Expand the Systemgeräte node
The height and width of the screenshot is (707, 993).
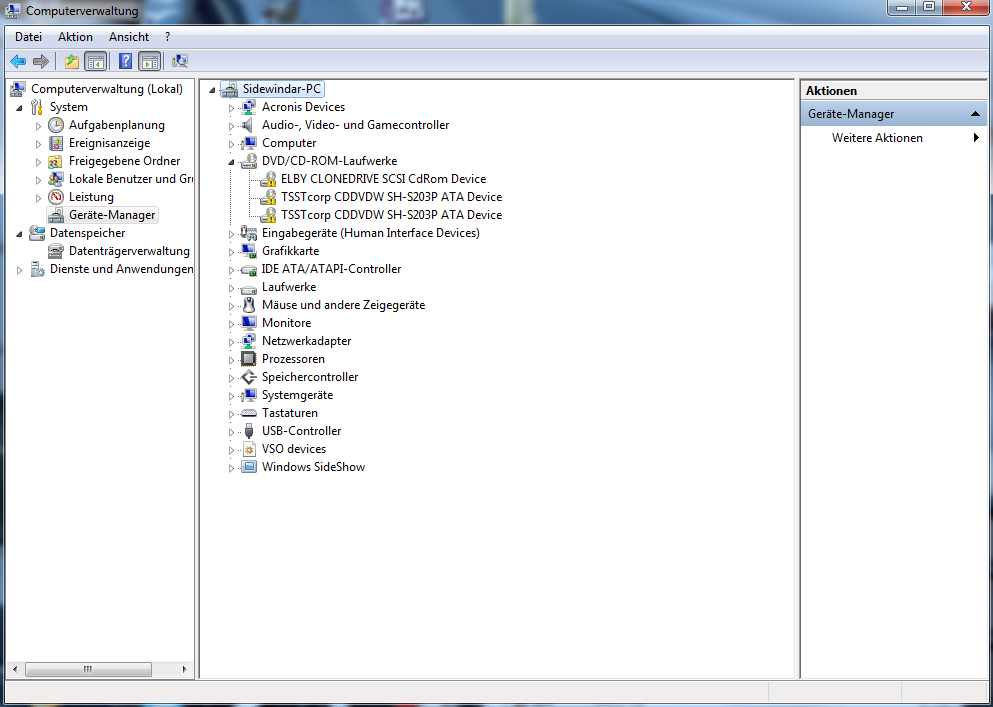pyautogui.click(x=231, y=395)
